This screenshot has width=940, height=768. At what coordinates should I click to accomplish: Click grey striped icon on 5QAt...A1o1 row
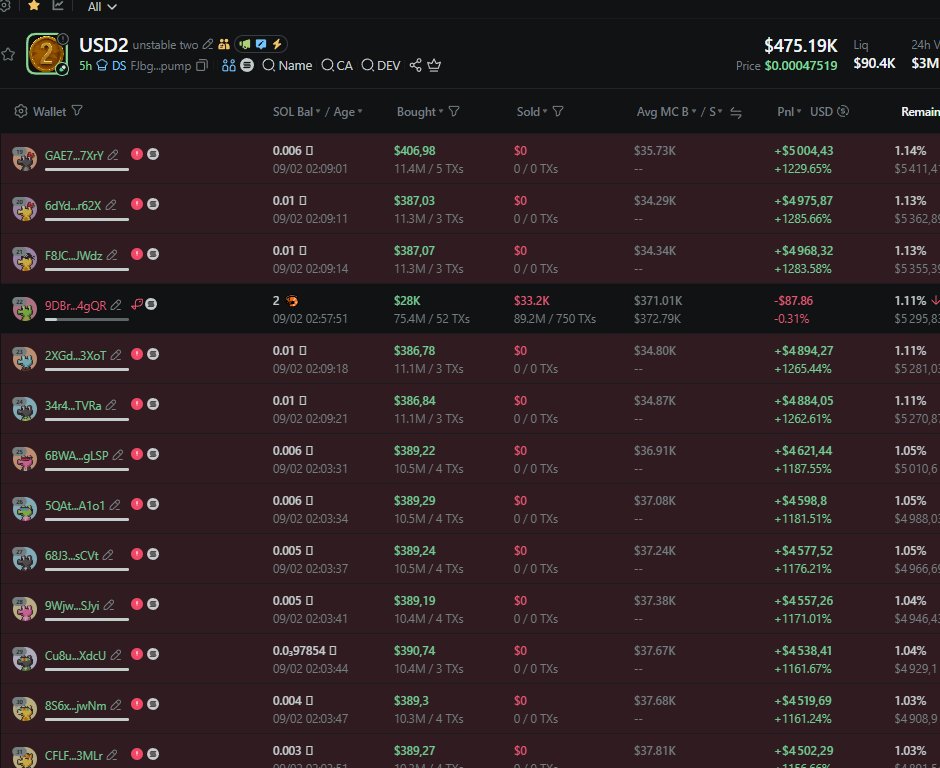point(153,504)
